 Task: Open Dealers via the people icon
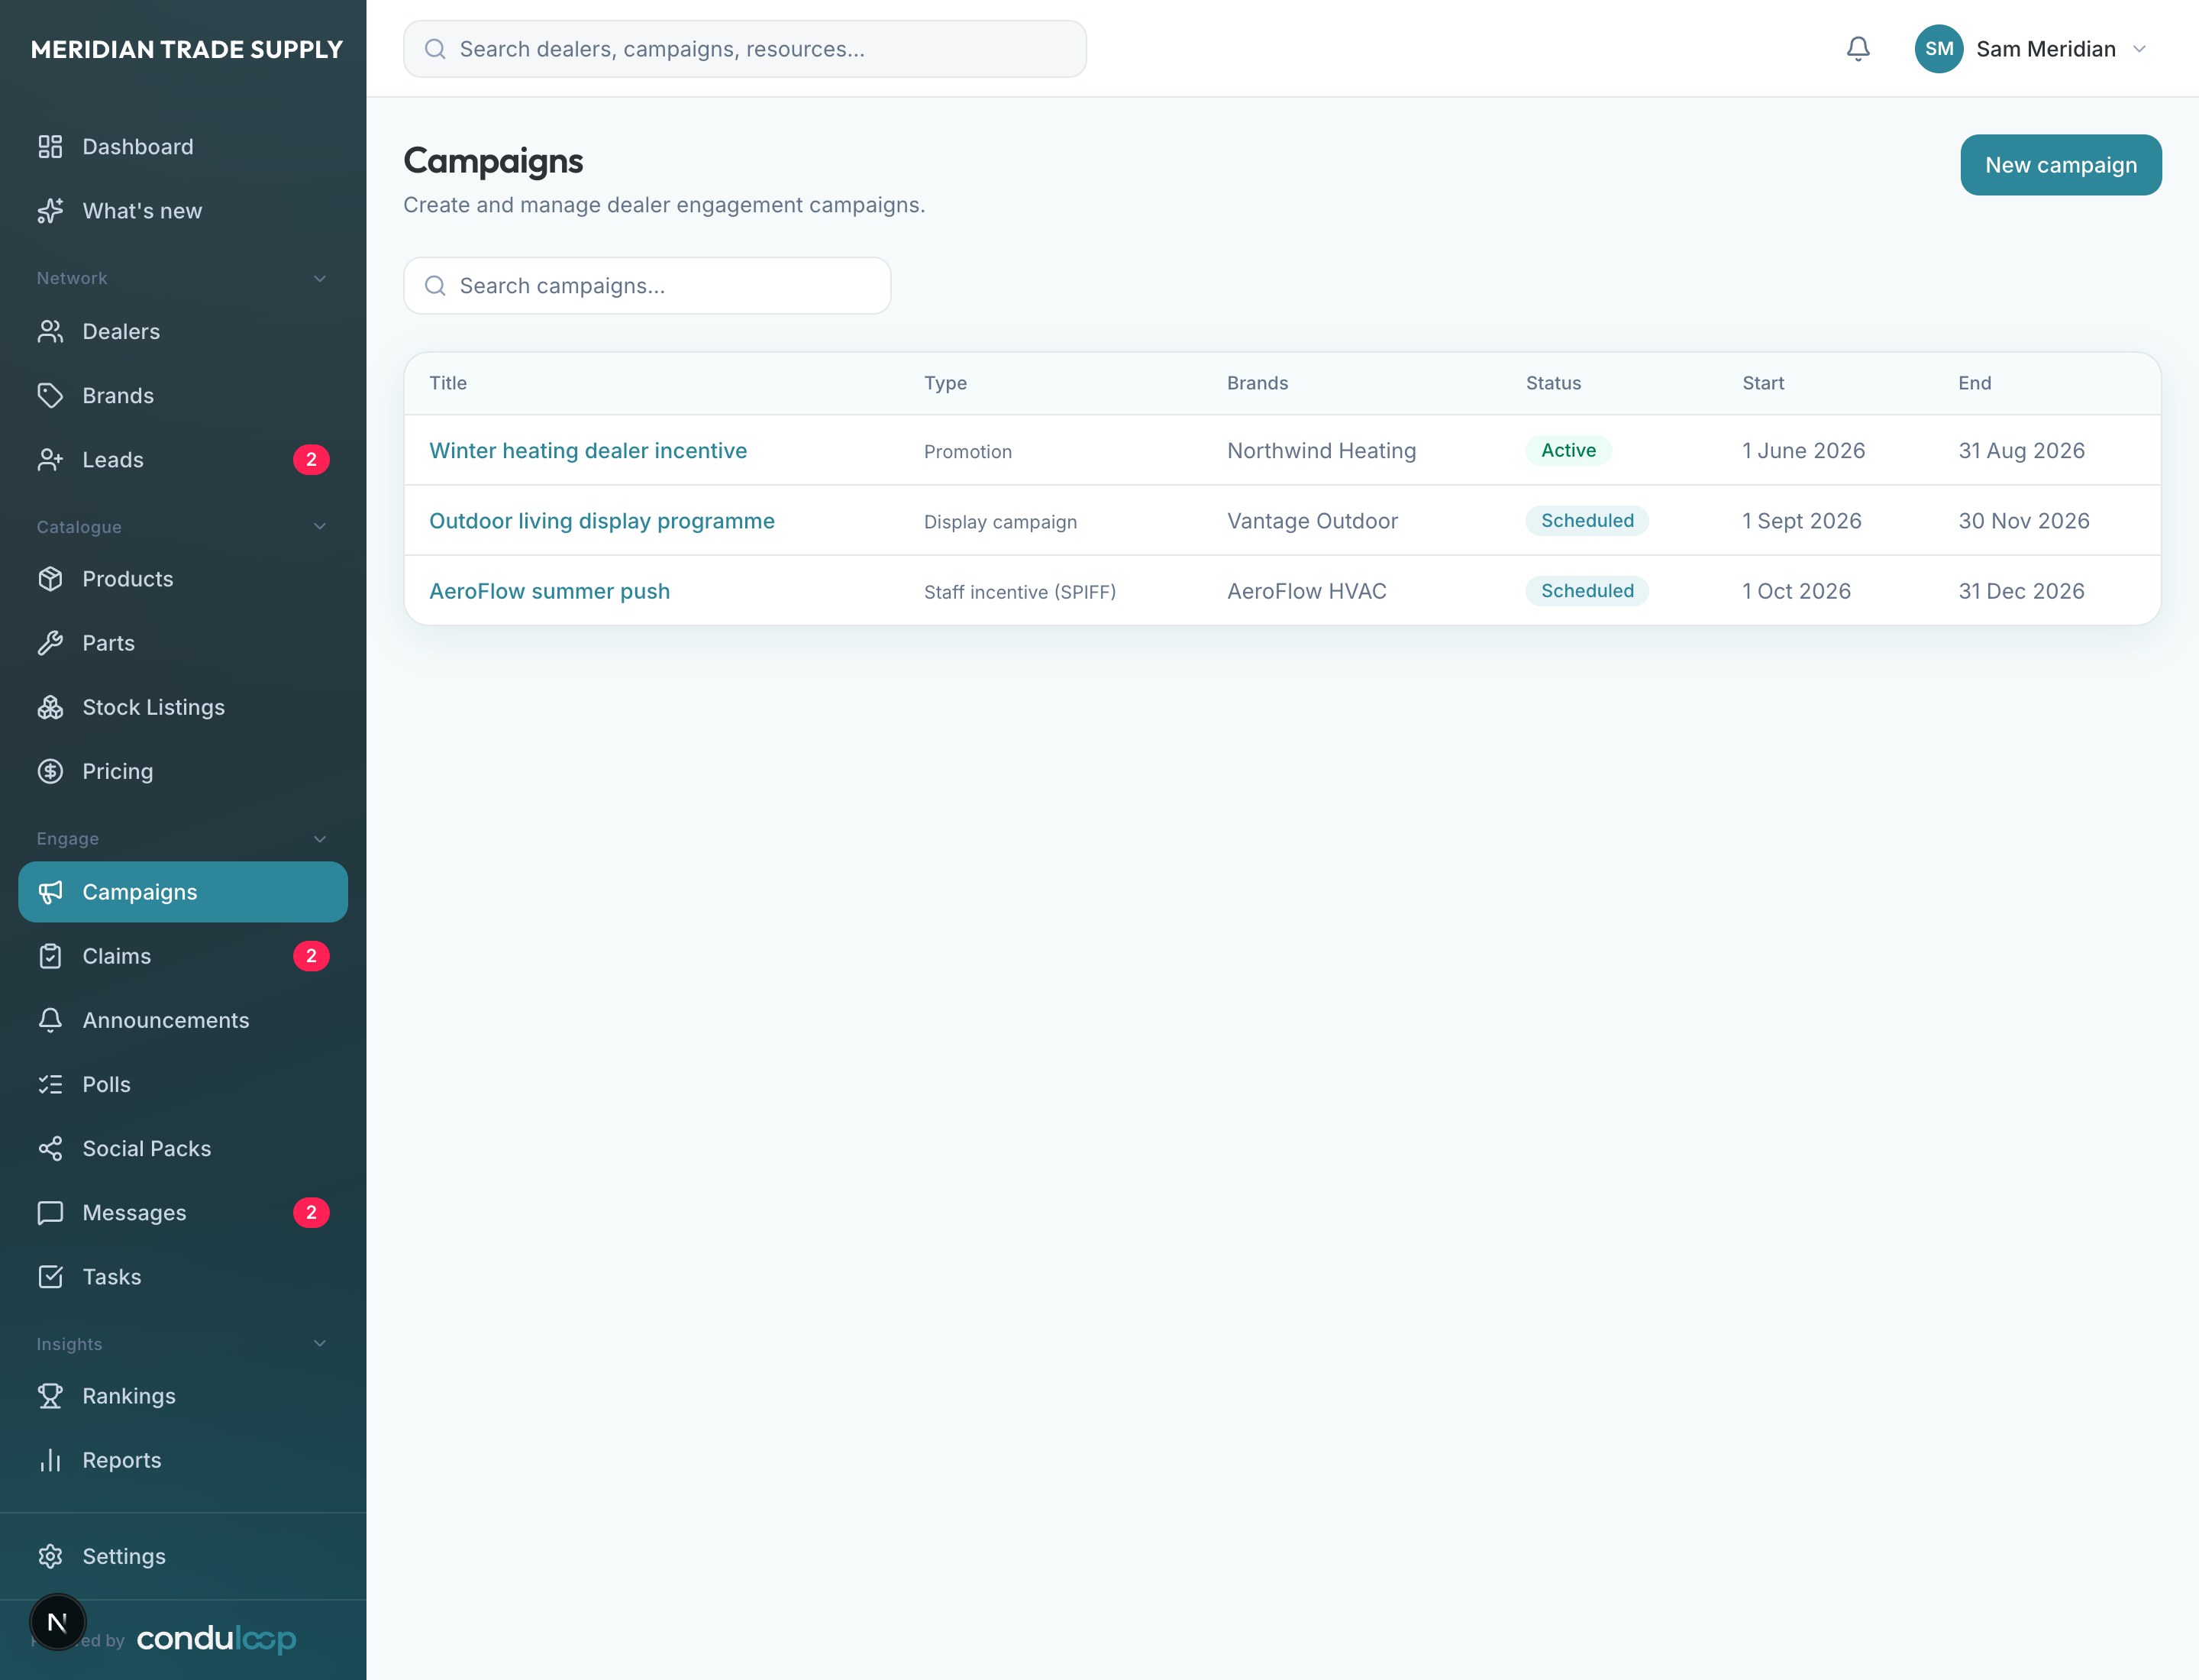tap(50, 331)
